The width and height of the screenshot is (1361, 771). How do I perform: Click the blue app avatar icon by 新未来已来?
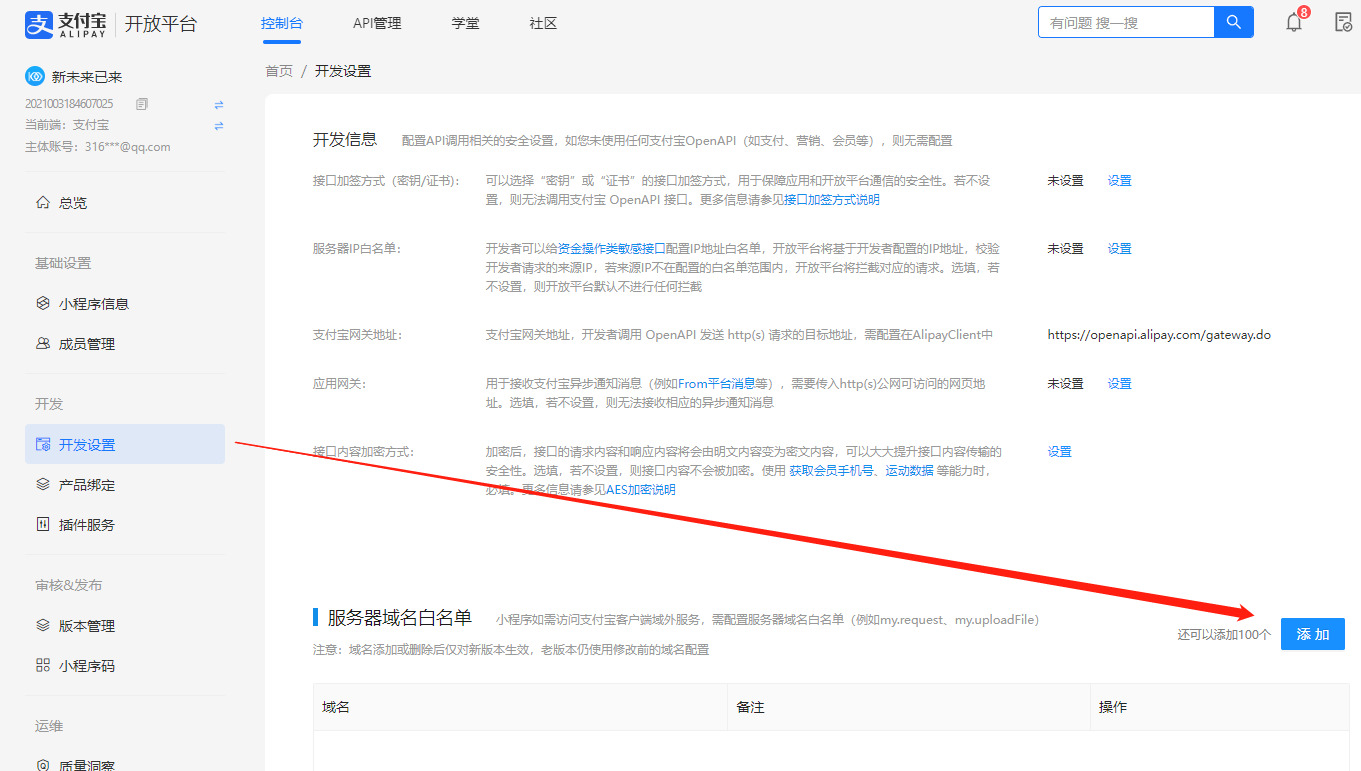35,77
